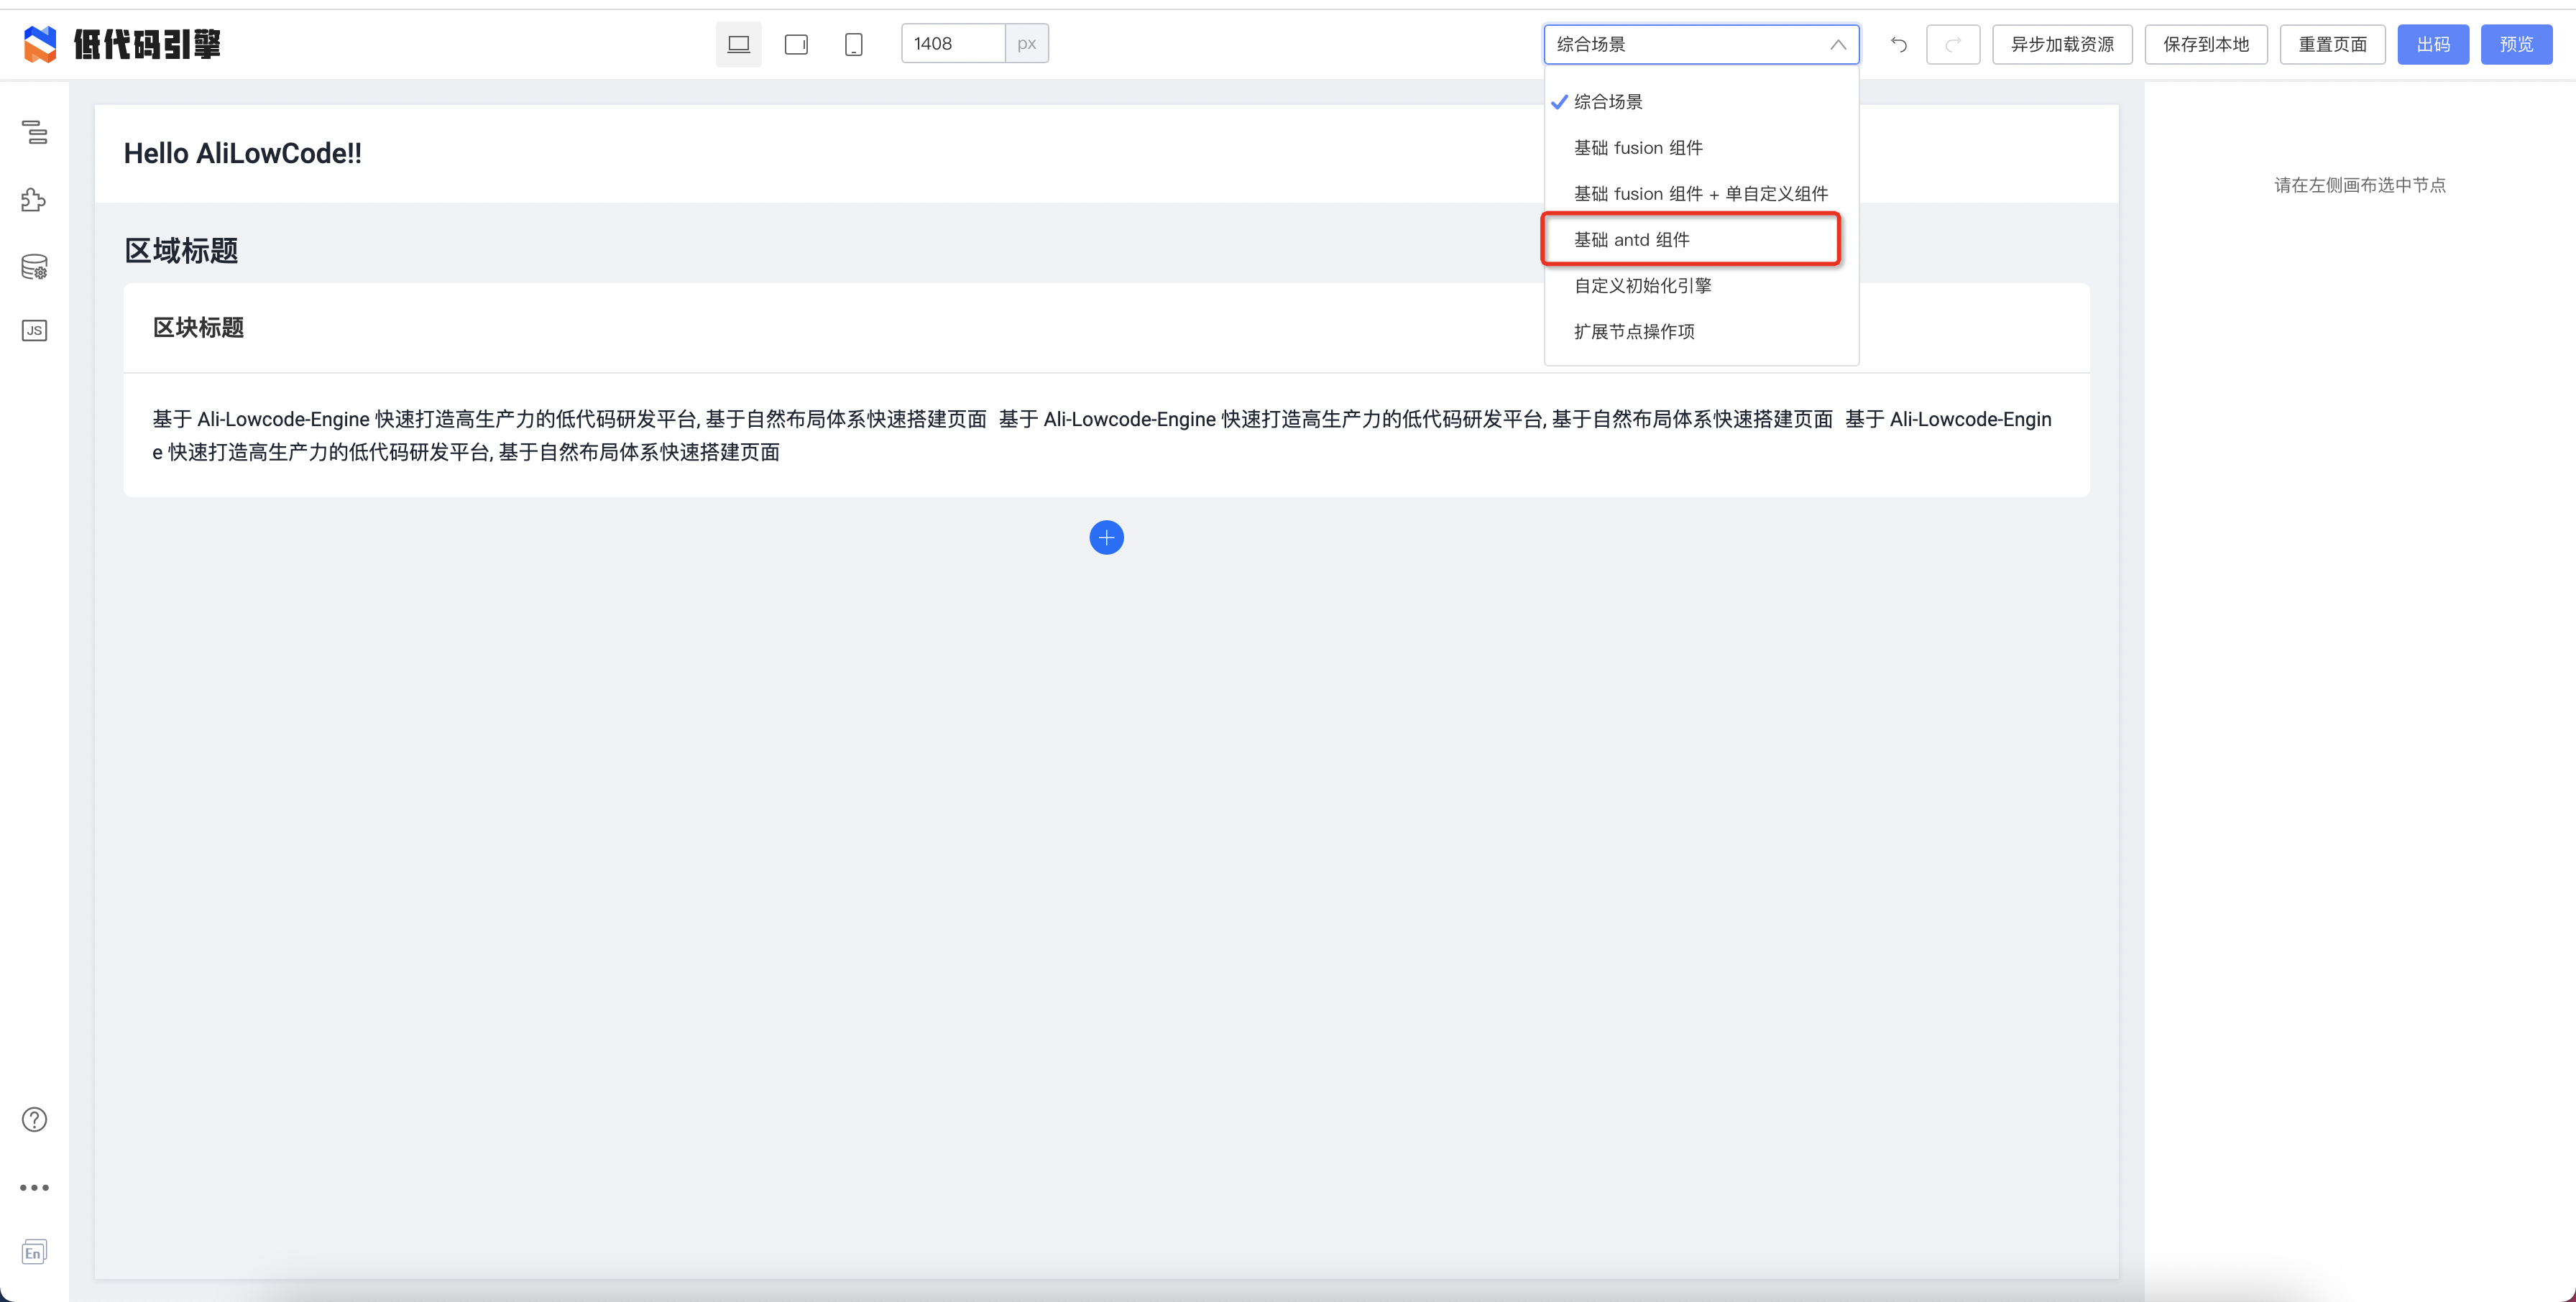
Task: Click the canvas width 1408 input field
Action: [x=952, y=44]
